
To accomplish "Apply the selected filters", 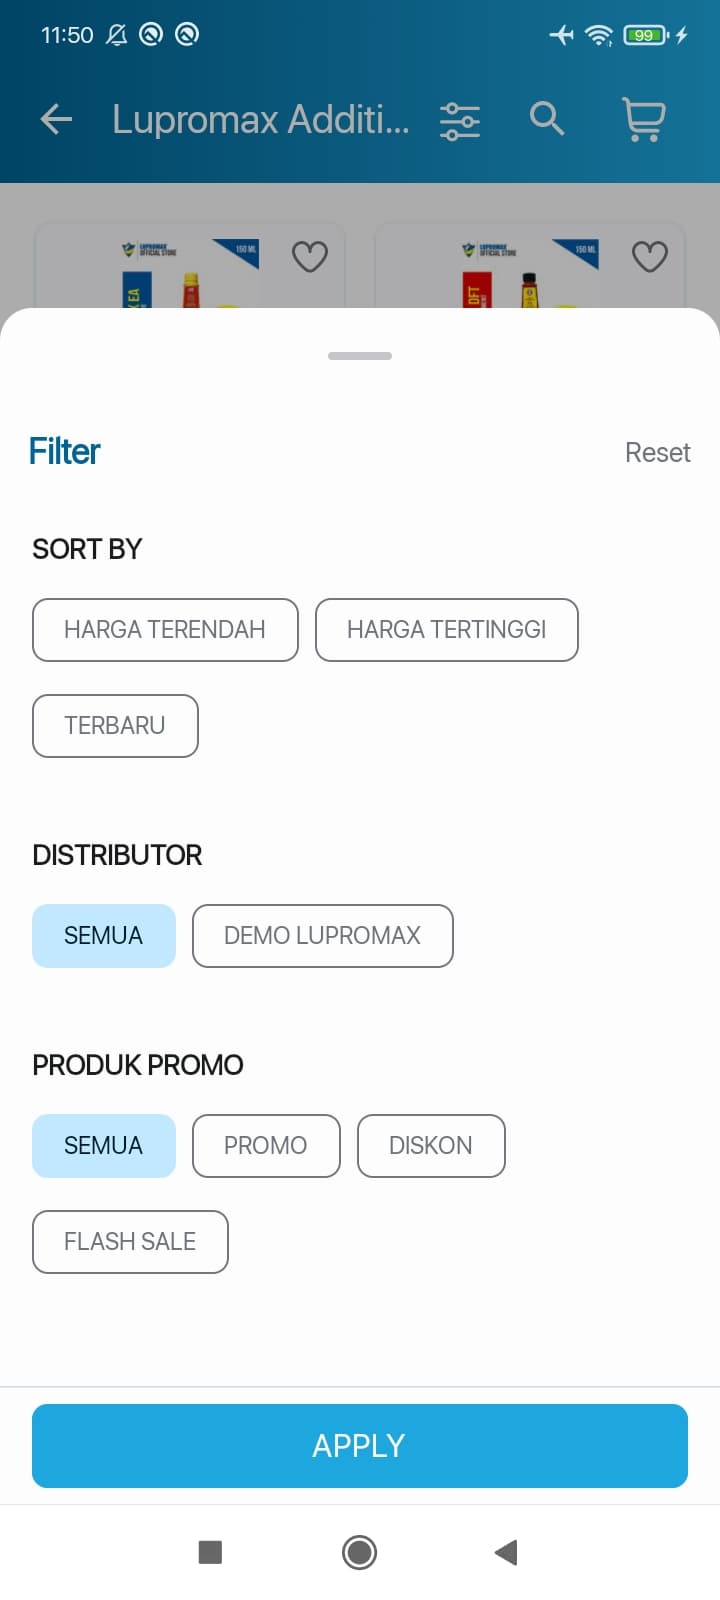I will click(x=360, y=1446).
